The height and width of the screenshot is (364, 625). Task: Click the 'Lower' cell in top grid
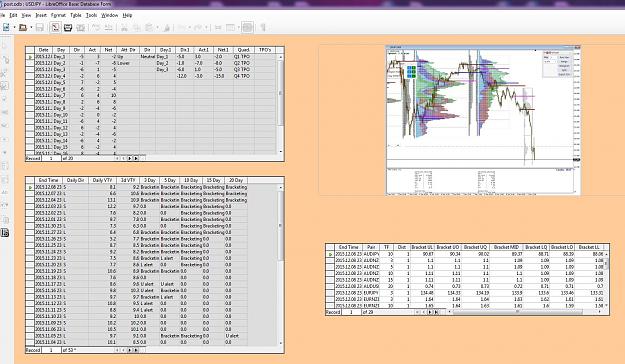(x=128, y=63)
